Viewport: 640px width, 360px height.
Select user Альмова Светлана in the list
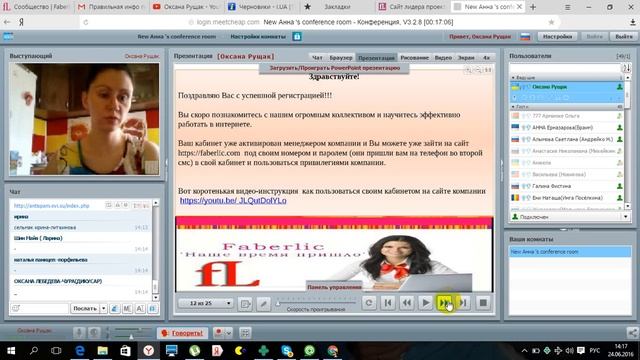tap(567, 139)
